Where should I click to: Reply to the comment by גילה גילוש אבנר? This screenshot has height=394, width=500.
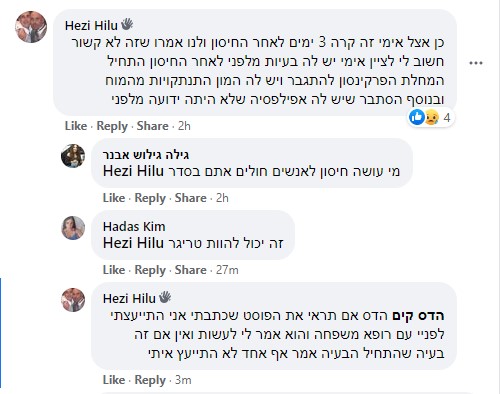[x=150, y=198]
